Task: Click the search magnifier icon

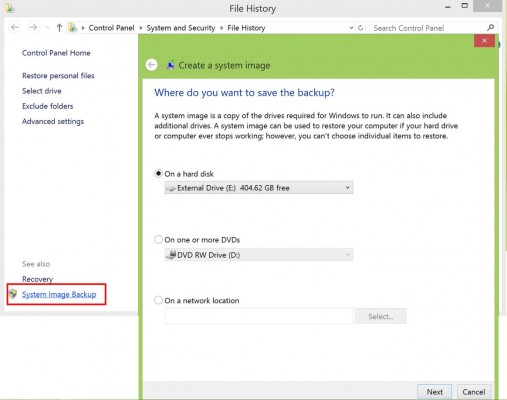Action: pyautogui.click(x=490, y=28)
